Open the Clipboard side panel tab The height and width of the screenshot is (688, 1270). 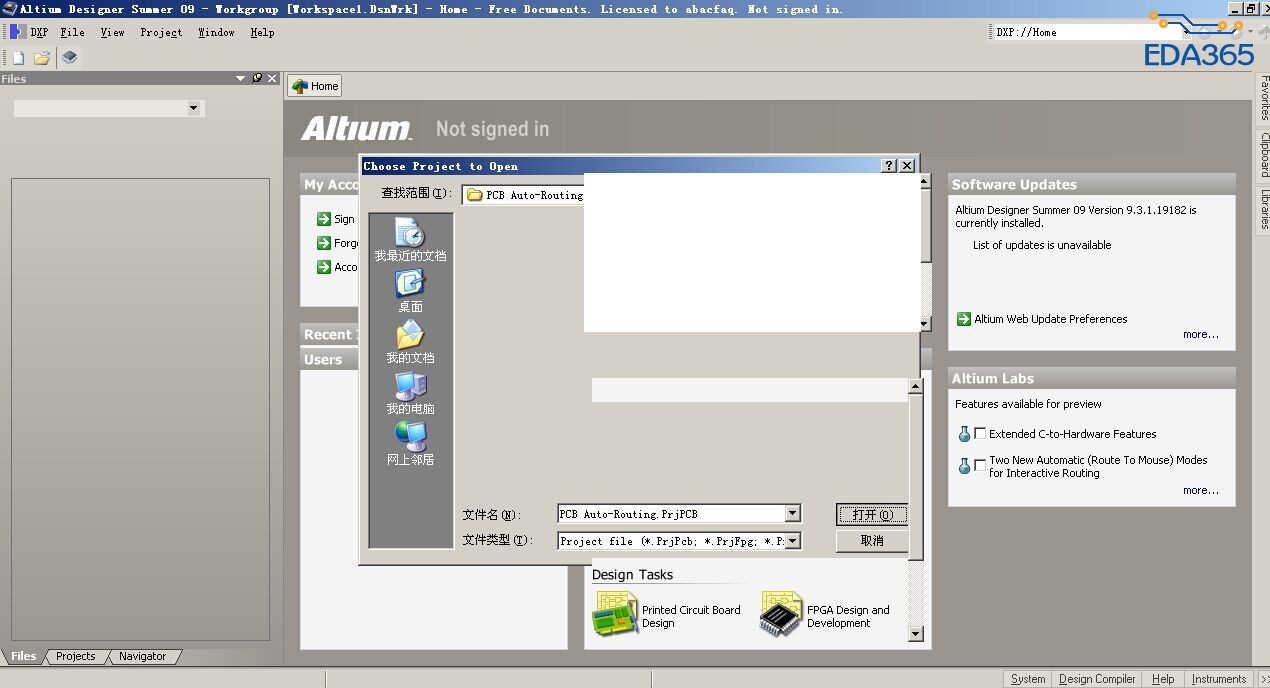click(x=1264, y=155)
